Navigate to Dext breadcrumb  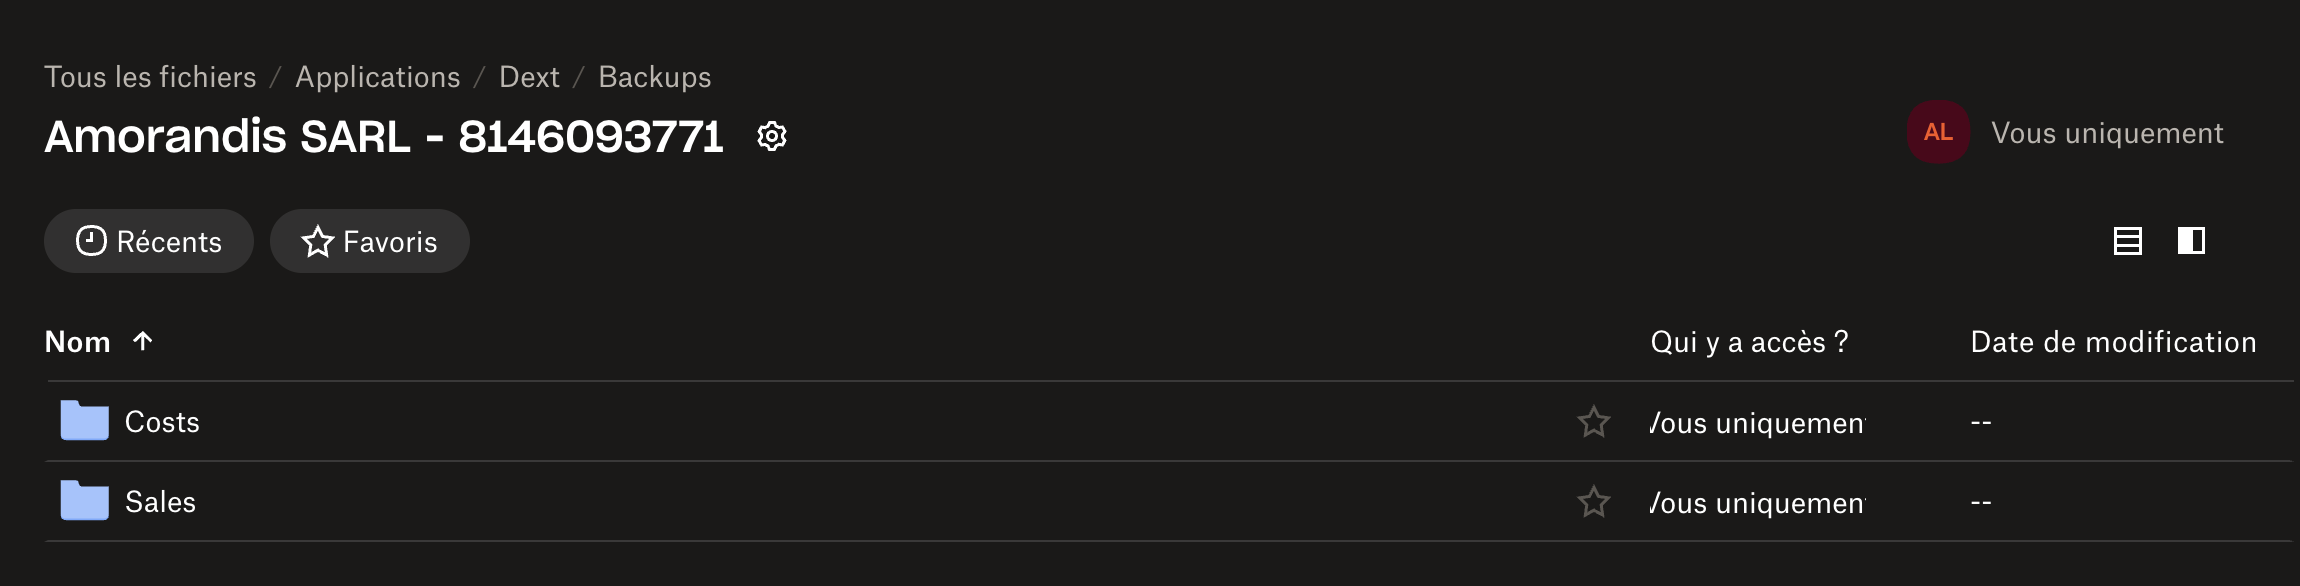tap(529, 77)
